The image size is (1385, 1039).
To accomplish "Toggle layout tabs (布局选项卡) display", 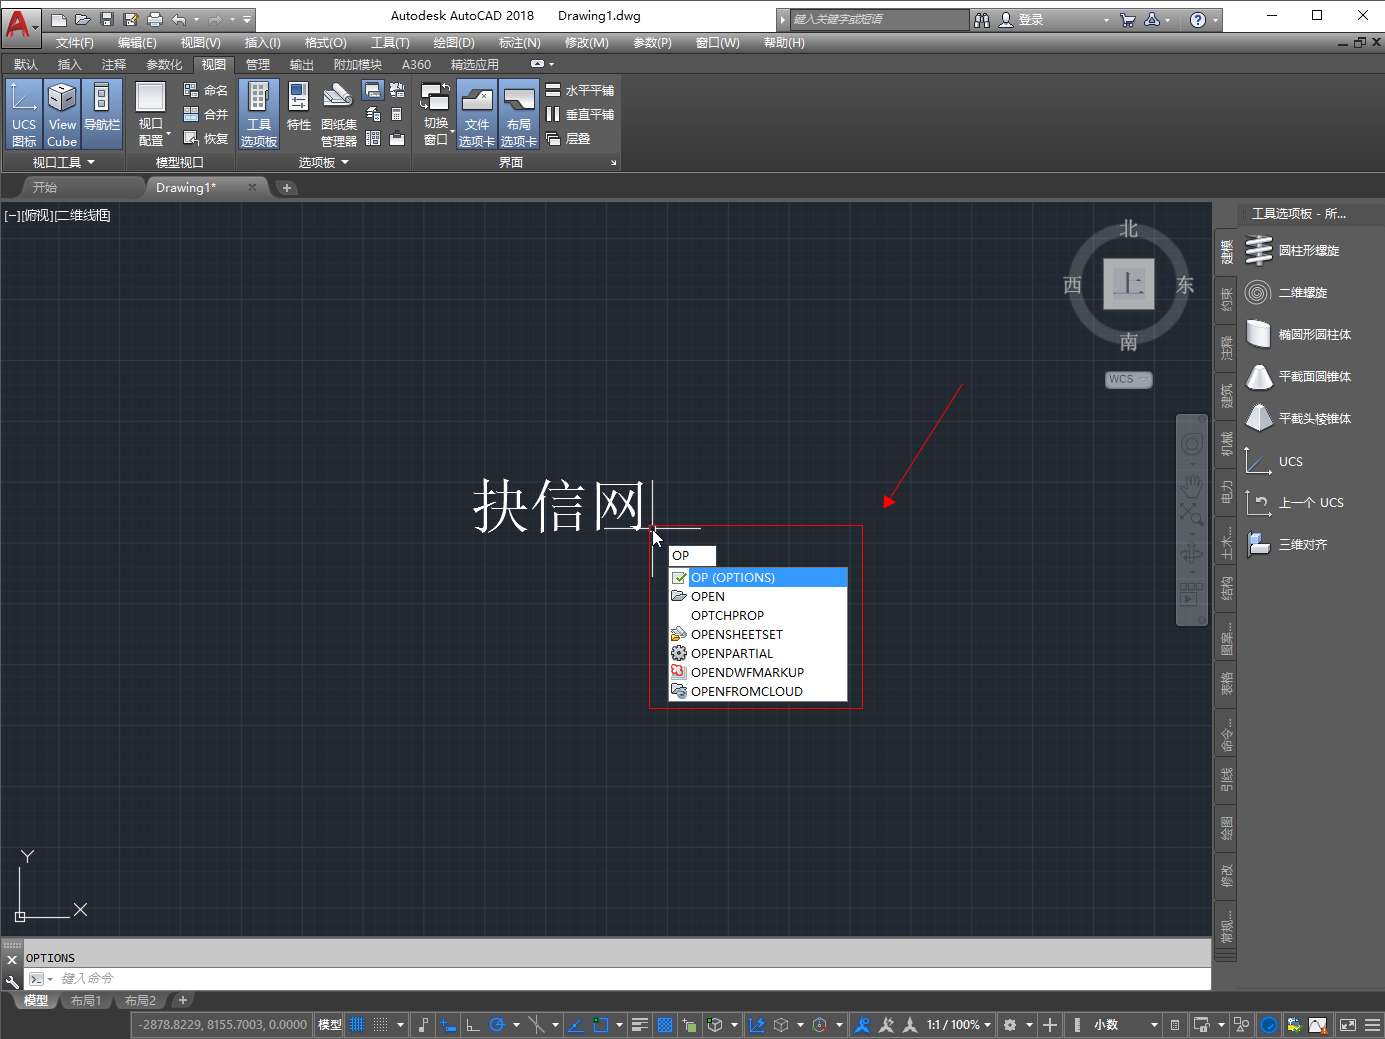I will pyautogui.click(x=519, y=113).
